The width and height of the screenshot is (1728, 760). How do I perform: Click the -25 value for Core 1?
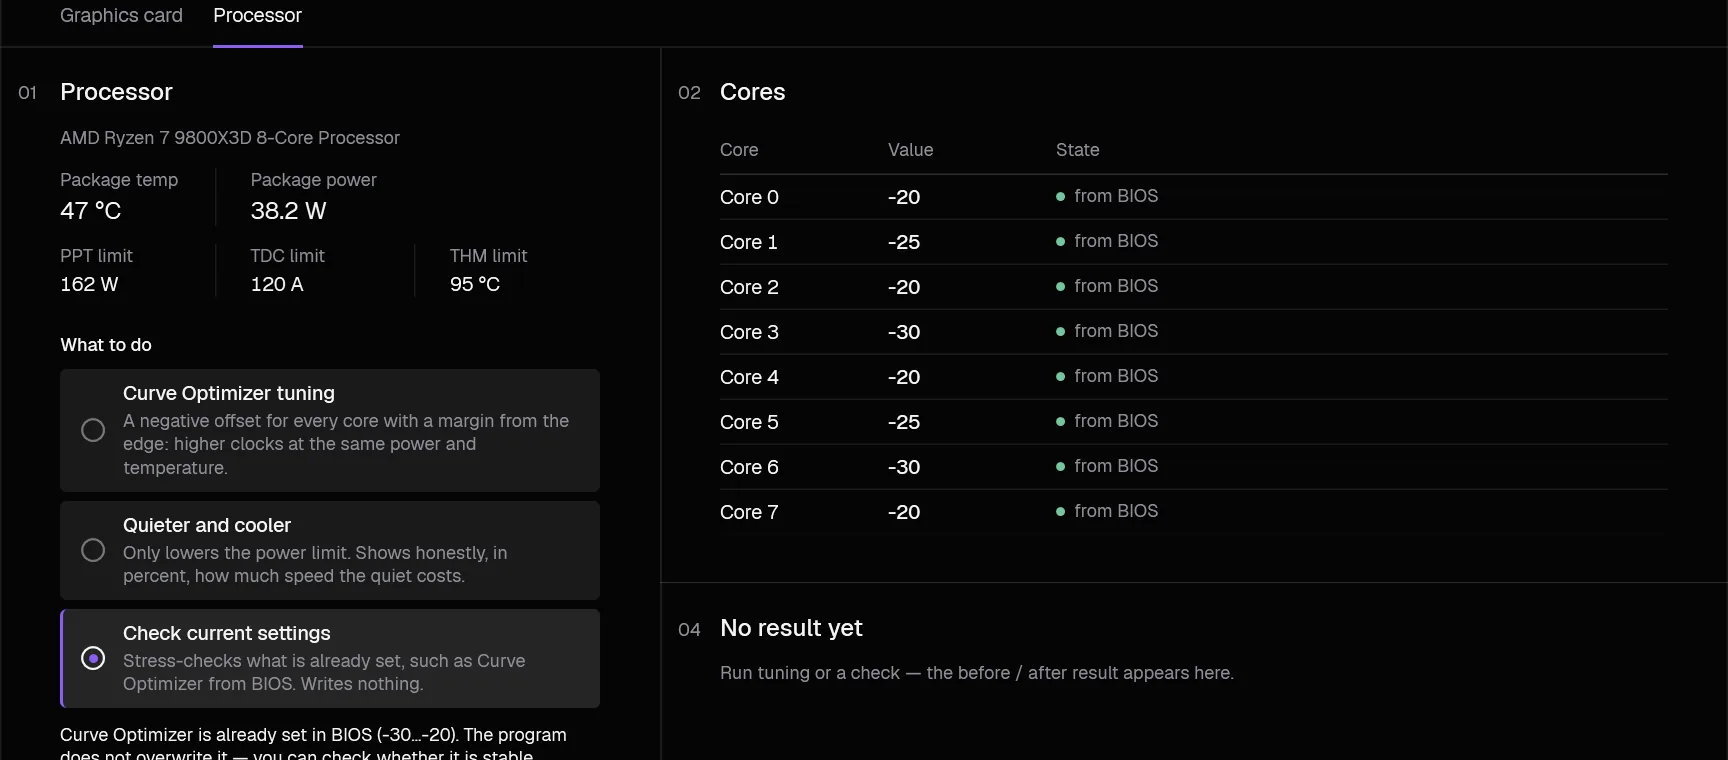coord(904,242)
